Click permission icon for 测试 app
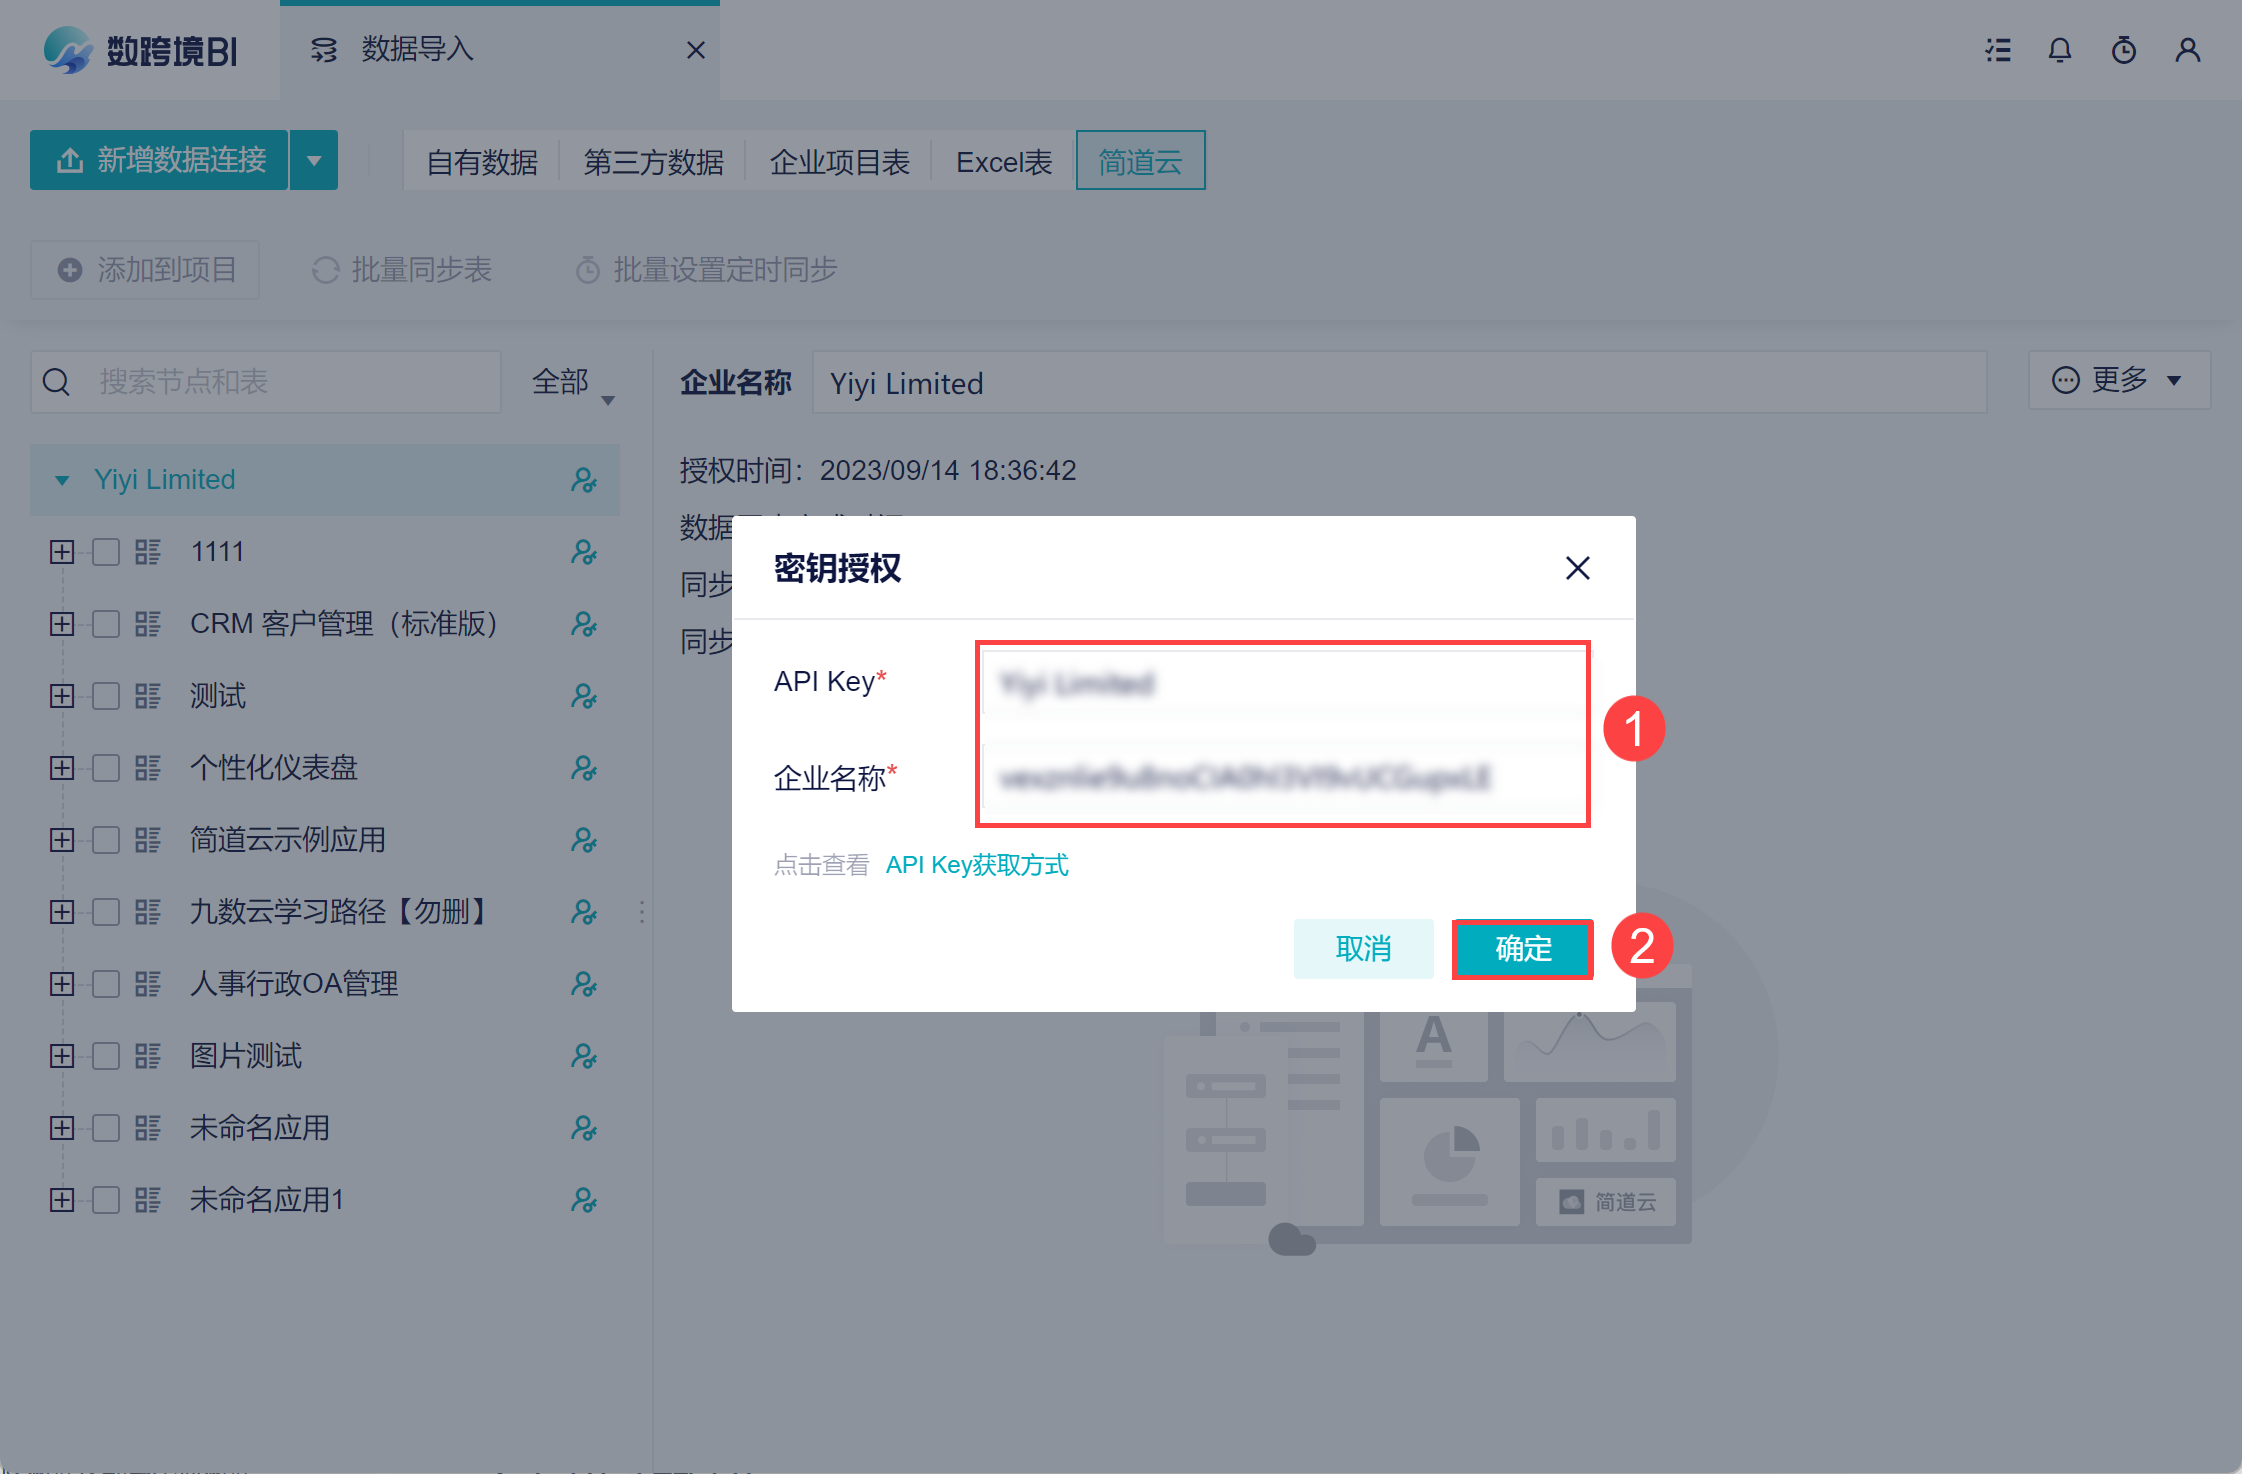Image resolution: width=2242 pixels, height=1474 pixels. [583, 696]
